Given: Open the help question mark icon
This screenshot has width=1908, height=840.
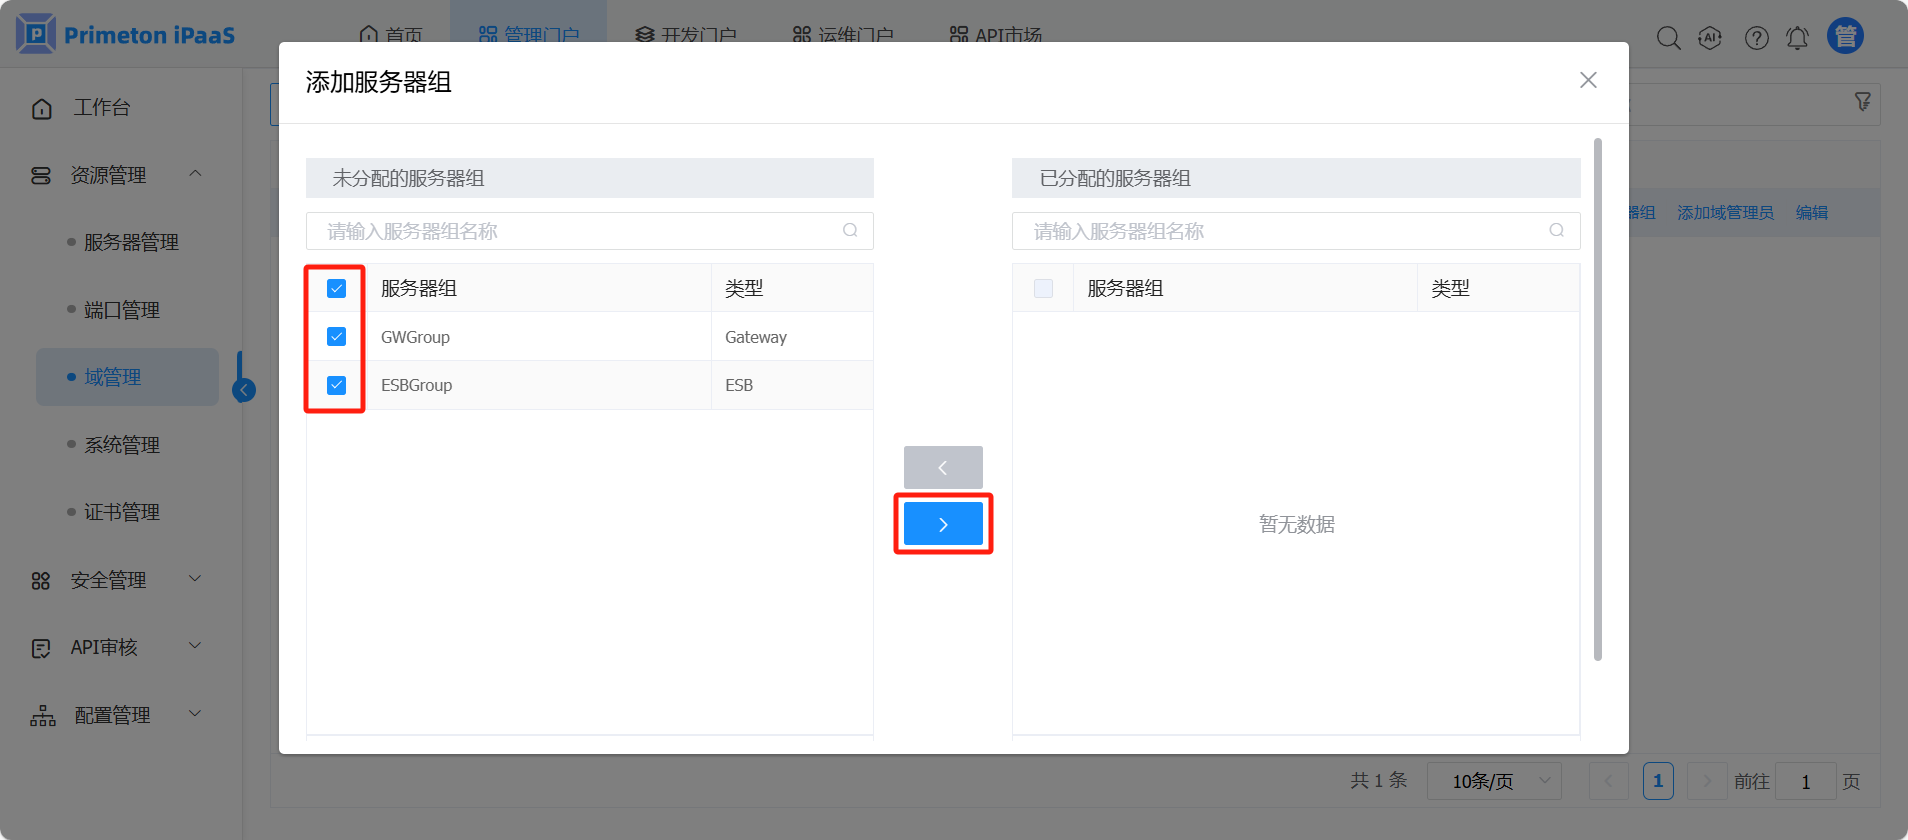Looking at the screenshot, I should [1756, 38].
